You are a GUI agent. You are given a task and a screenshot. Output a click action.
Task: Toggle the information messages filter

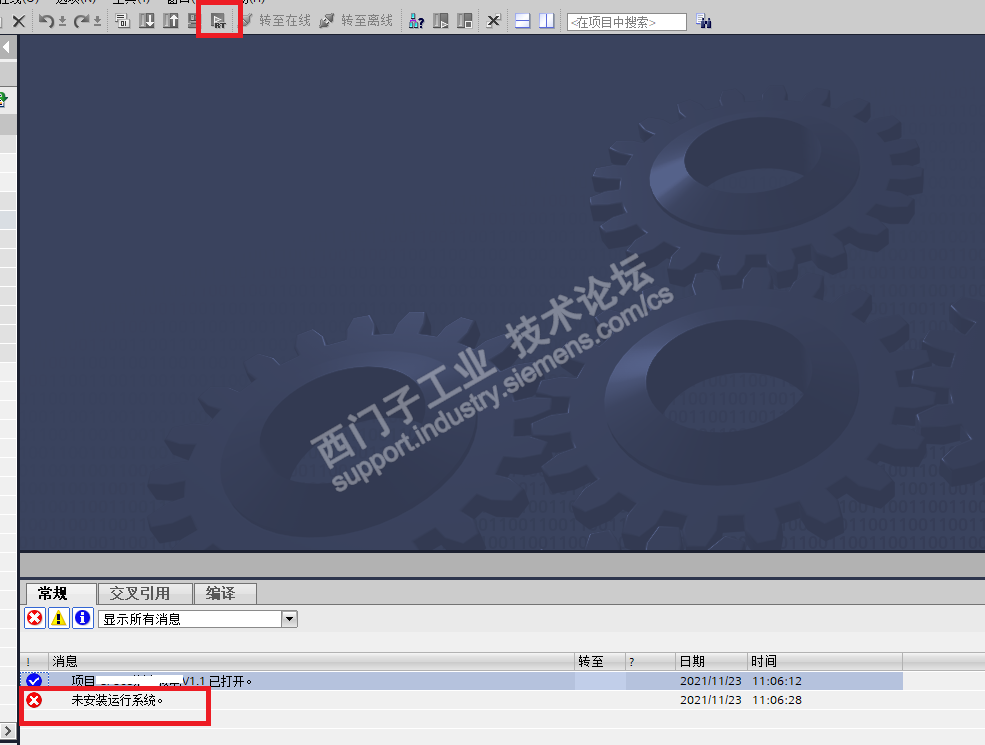coord(82,618)
